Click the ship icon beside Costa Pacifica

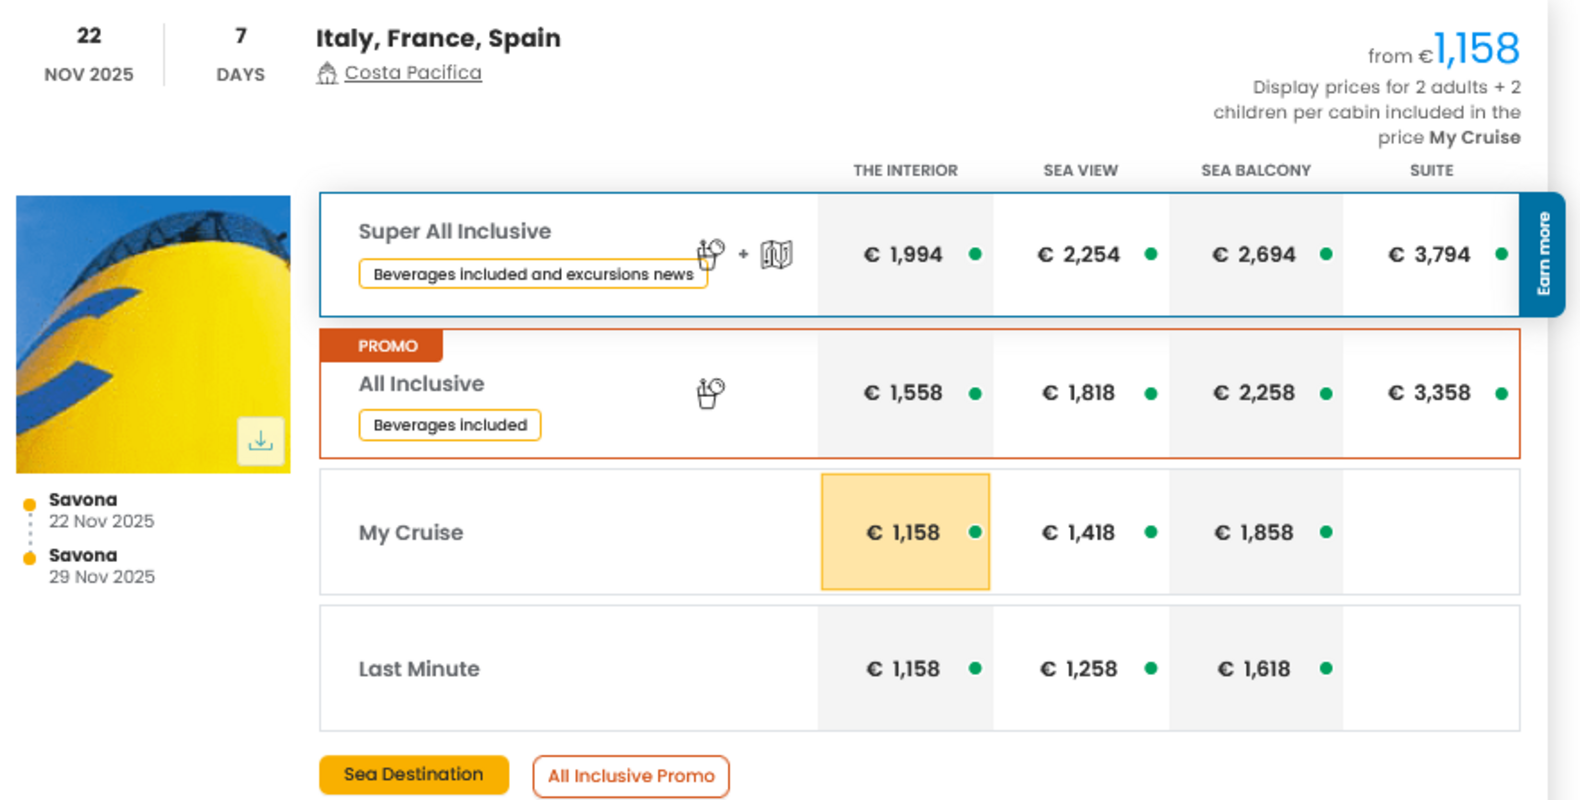tap(327, 73)
